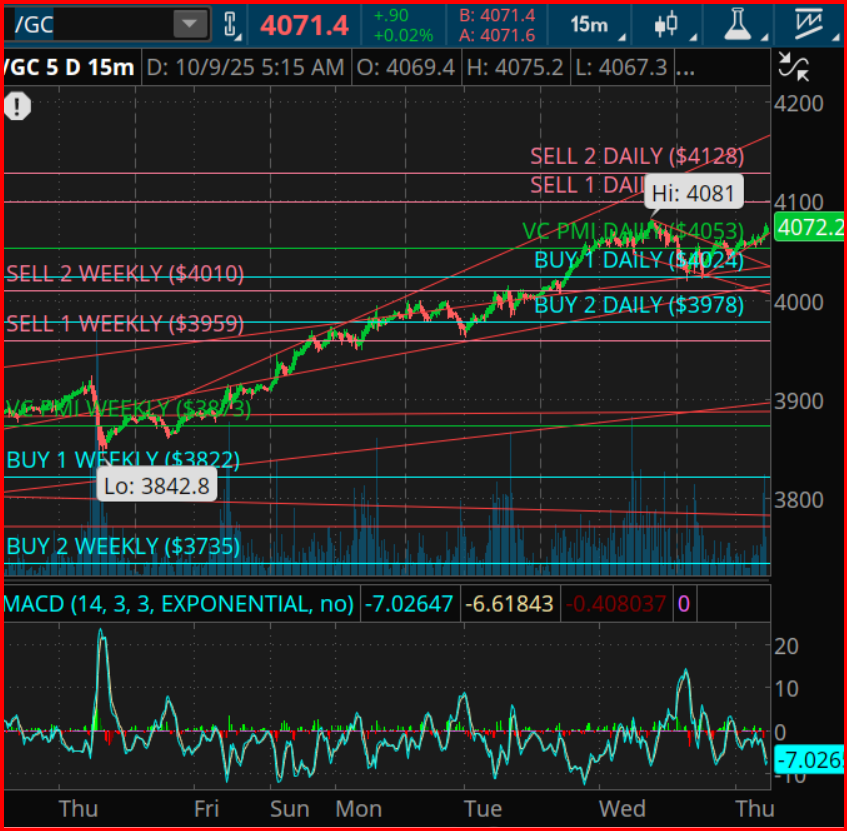Open the Drawings tool icon
This screenshot has width=847, height=831.
(808, 24)
